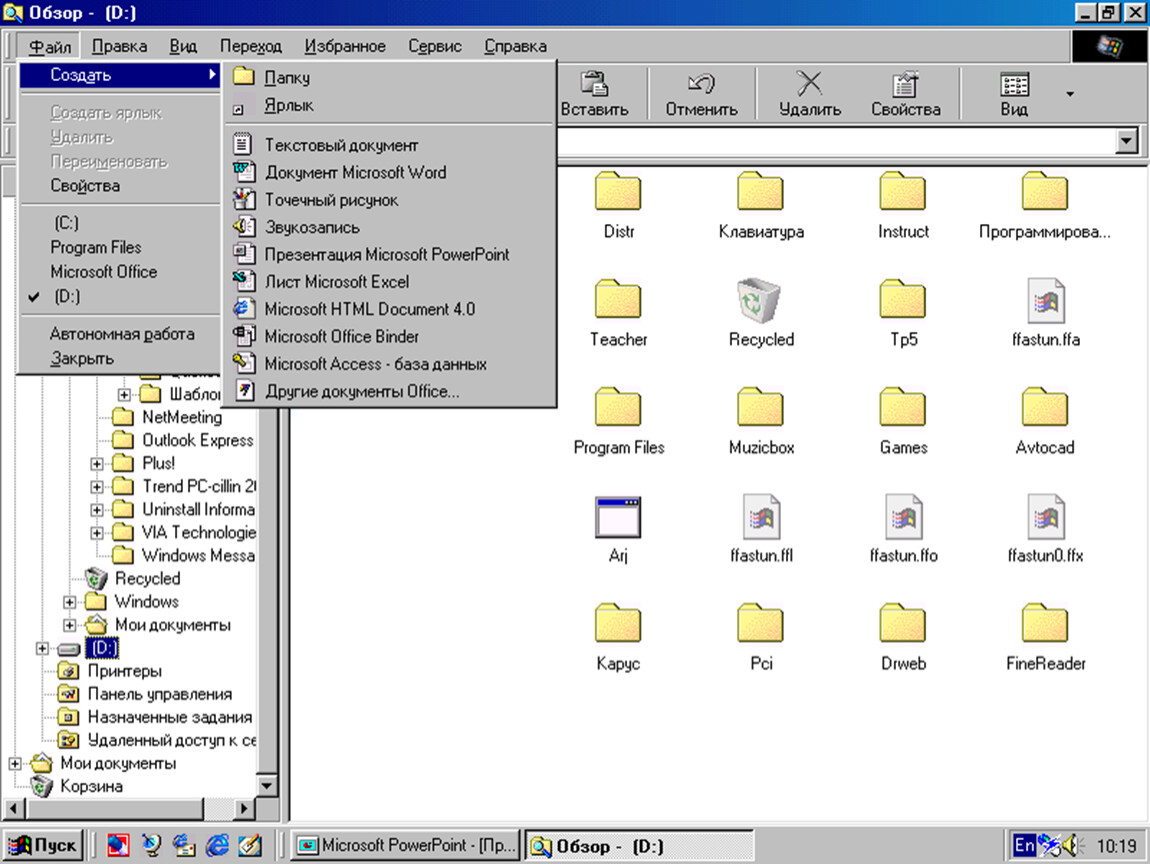
Task: Open the address bar dropdown arrow
Action: pos(1126,141)
